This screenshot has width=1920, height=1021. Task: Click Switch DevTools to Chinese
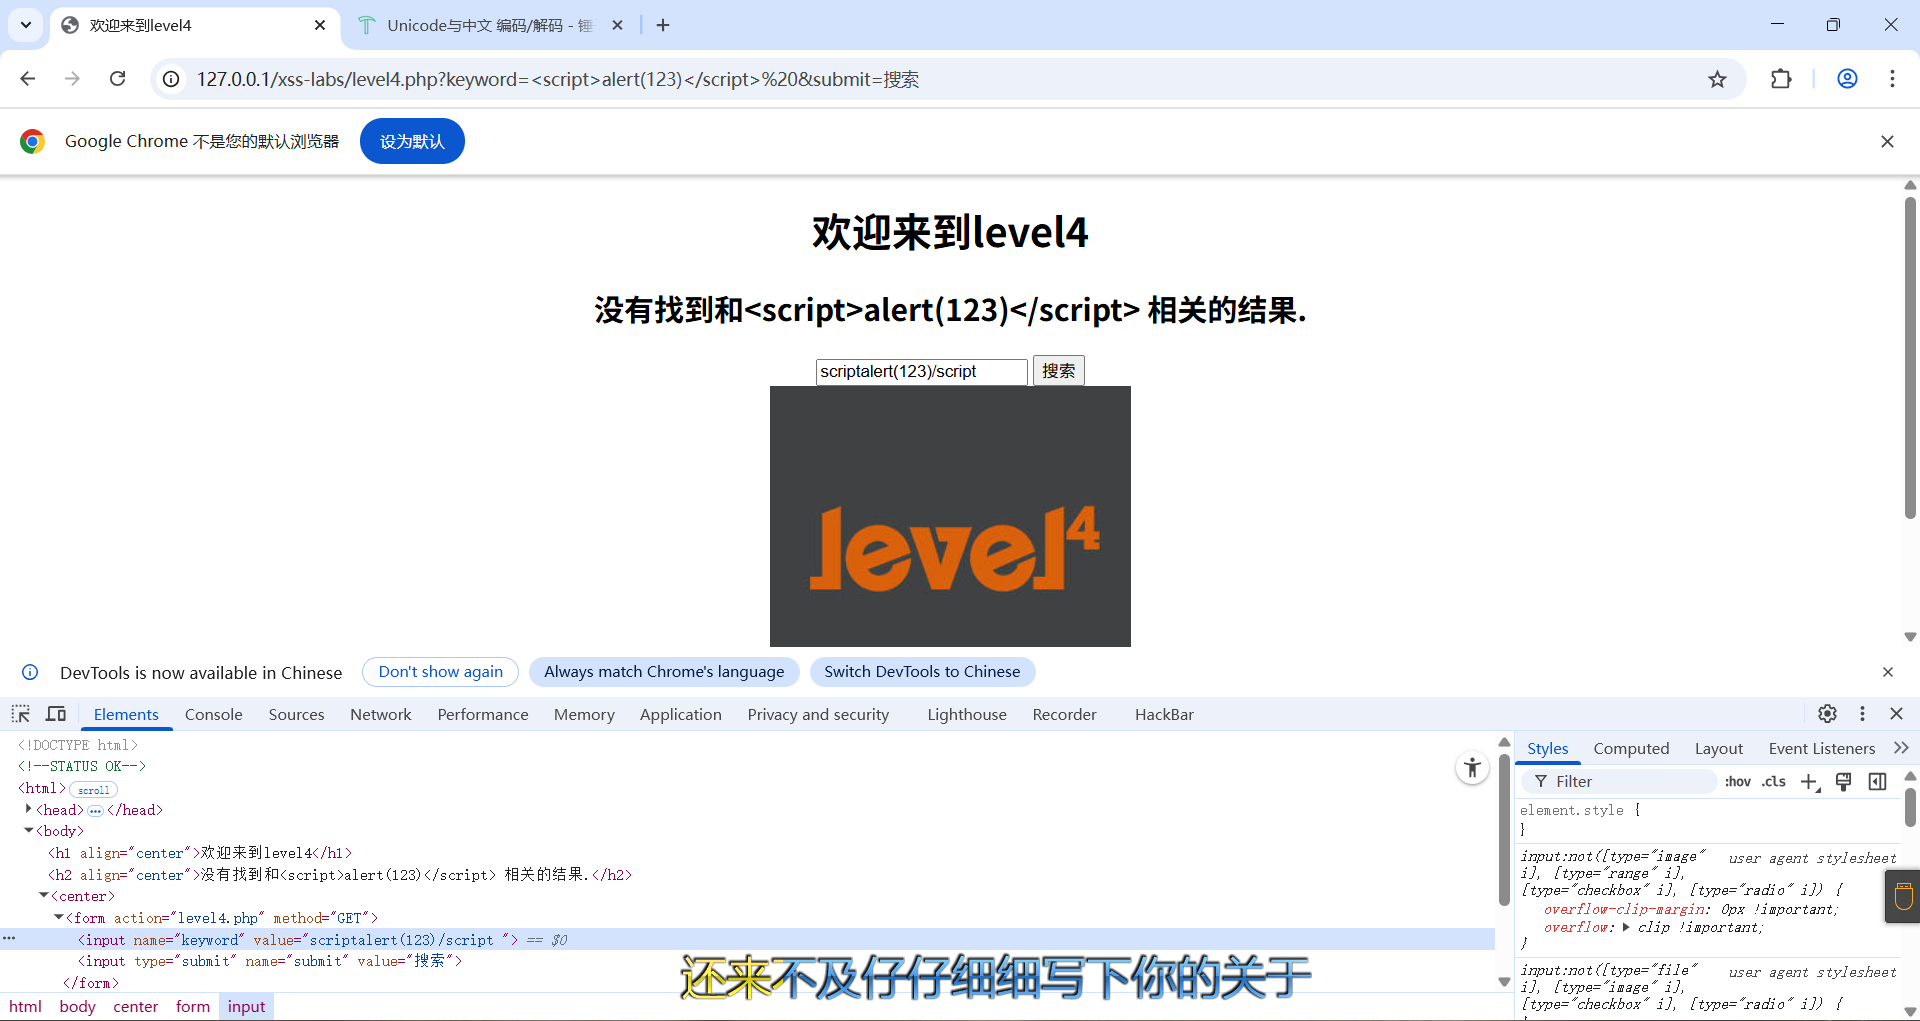(x=922, y=672)
